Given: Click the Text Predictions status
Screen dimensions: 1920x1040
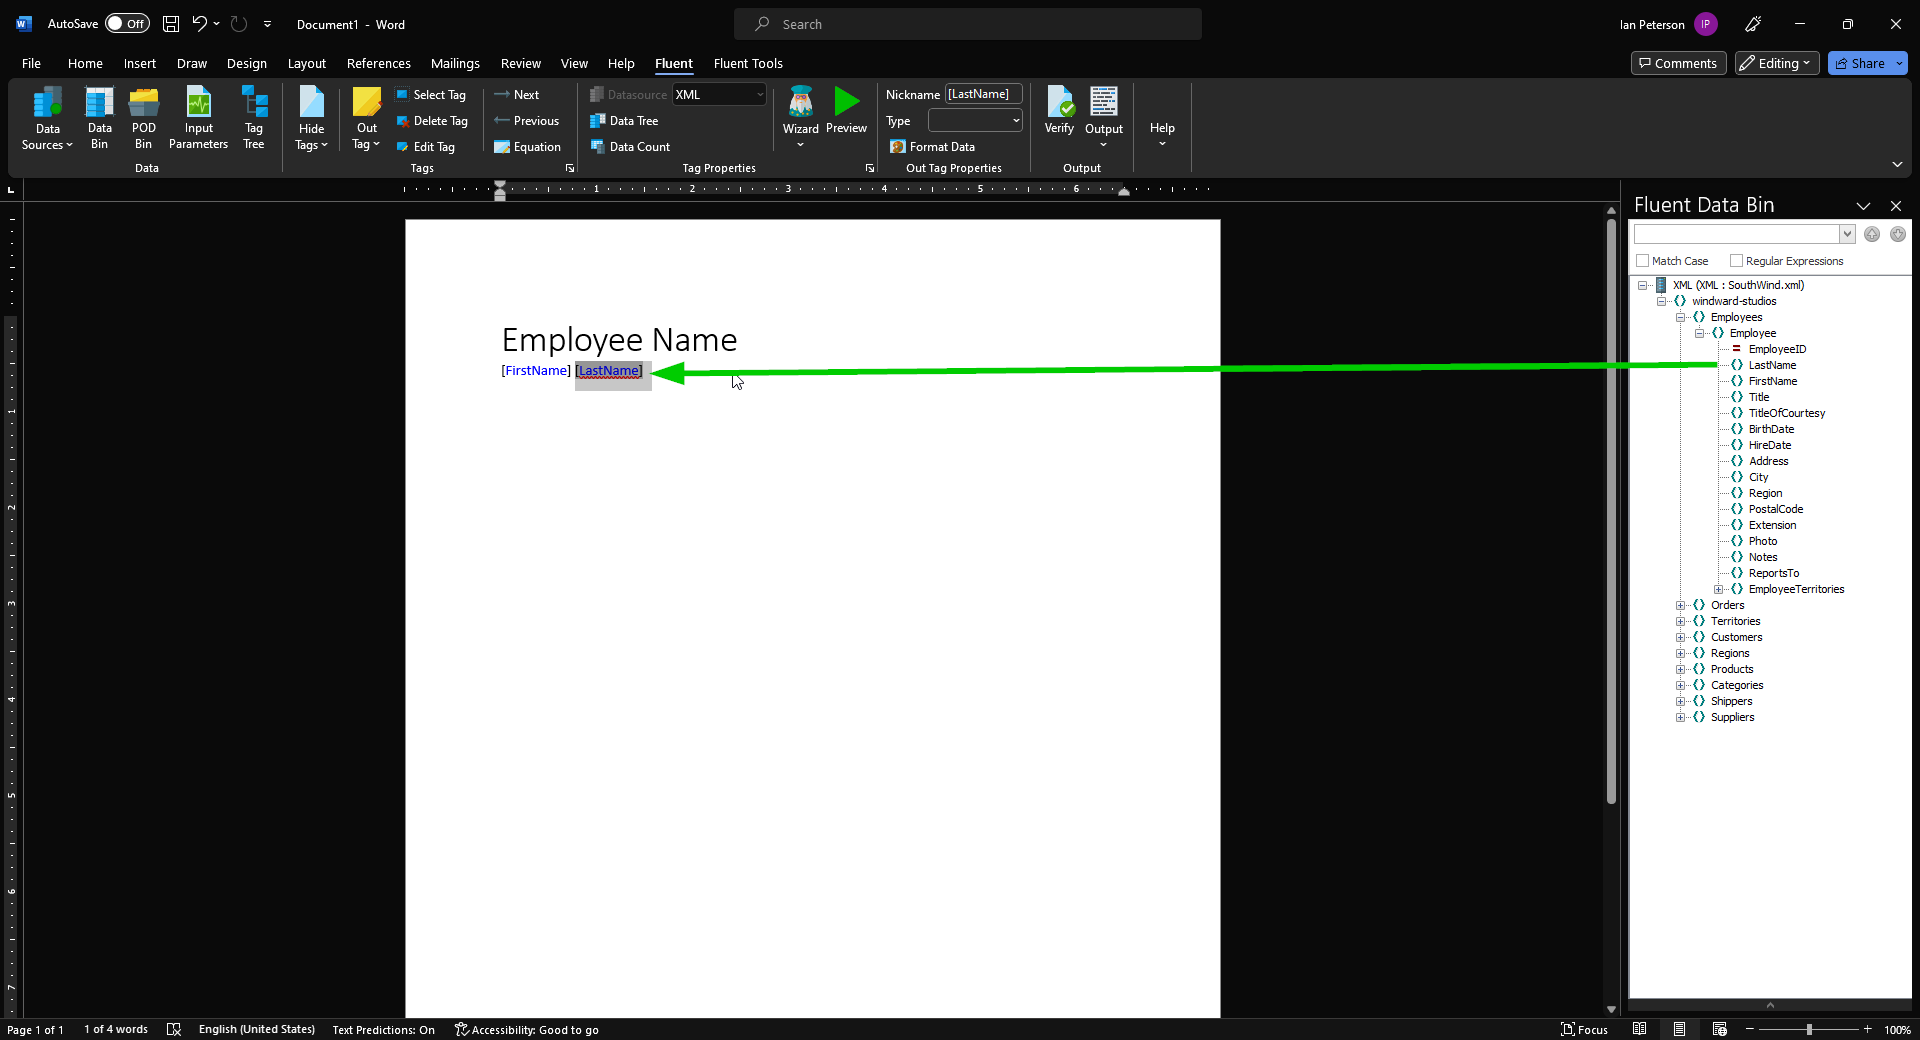Looking at the screenshot, I should pyautogui.click(x=383, y=1029).
